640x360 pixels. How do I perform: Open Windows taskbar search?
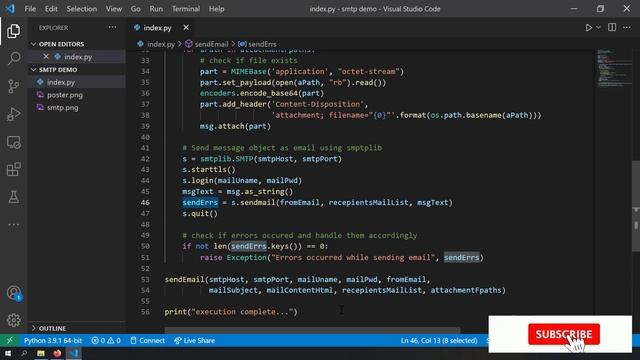coord(24,353)
